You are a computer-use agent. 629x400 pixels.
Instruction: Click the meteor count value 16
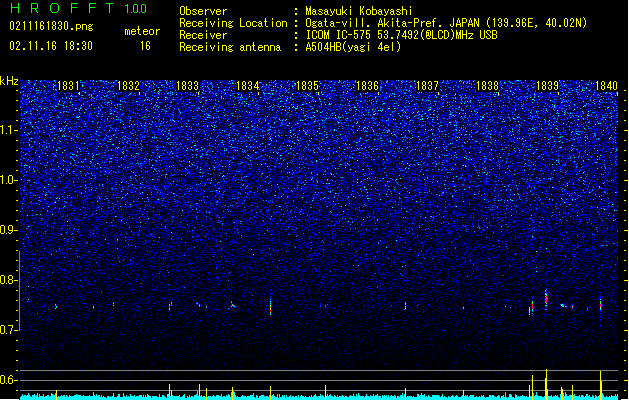(x=145, y=46)
